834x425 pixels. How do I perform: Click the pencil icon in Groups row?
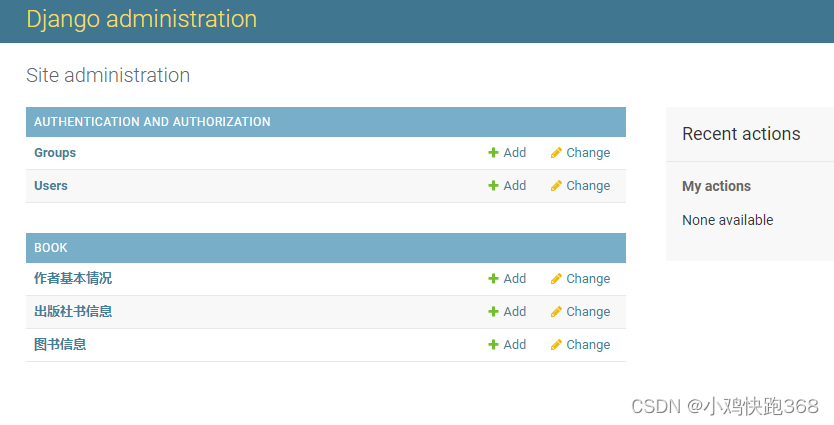click(556, 153)
